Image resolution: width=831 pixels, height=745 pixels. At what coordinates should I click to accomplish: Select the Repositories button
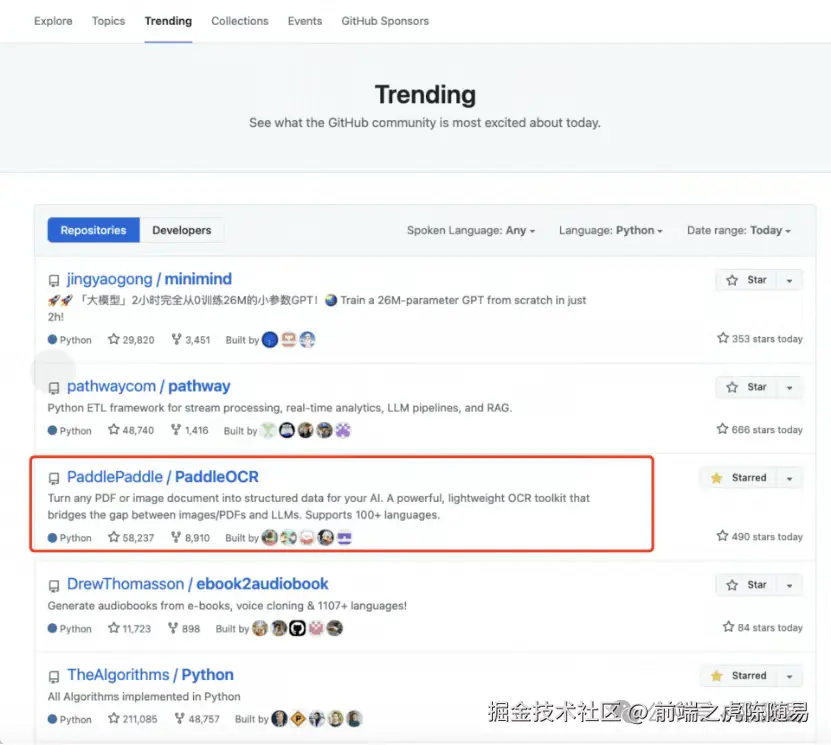[x=93, y=230]
